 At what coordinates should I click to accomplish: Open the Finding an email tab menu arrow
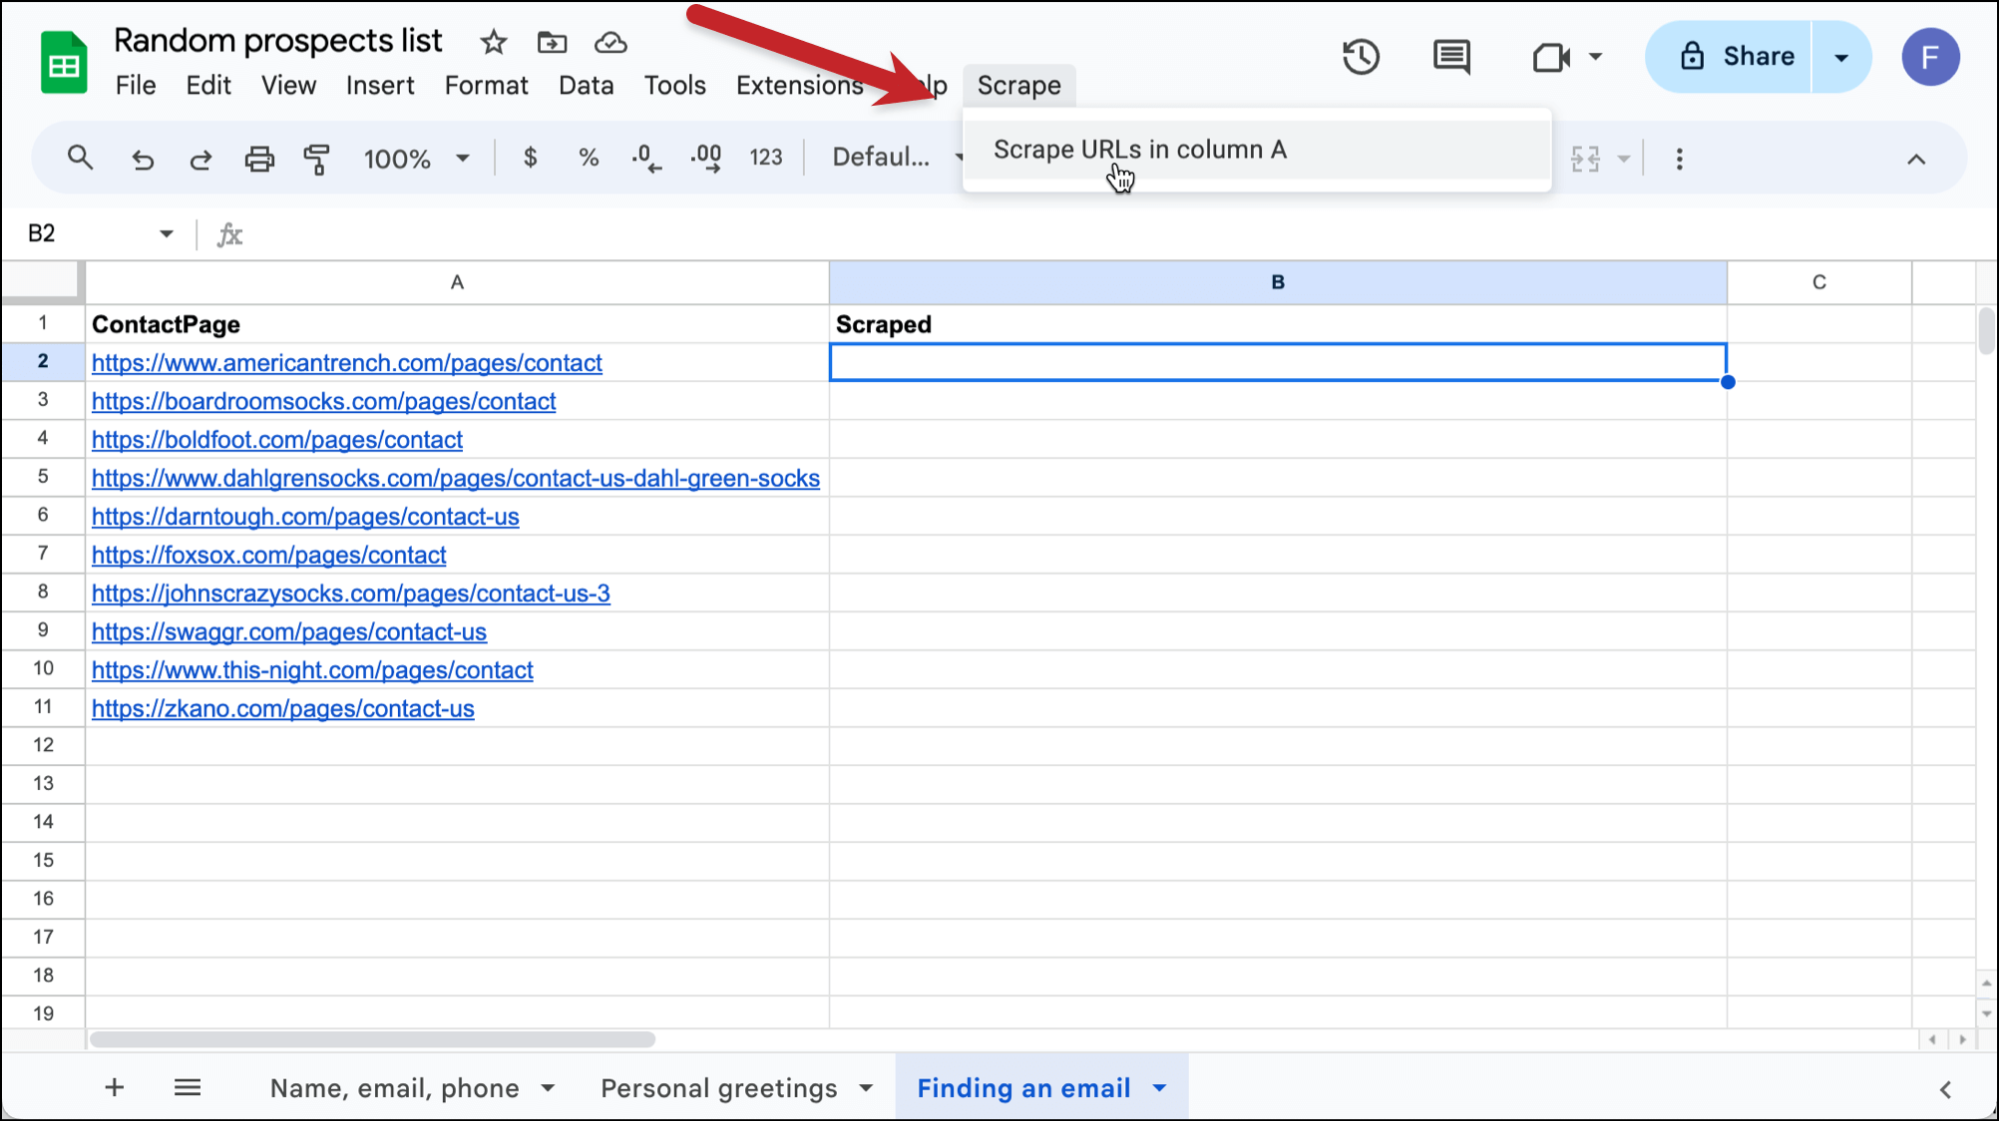click(x=1159, y=1088)
